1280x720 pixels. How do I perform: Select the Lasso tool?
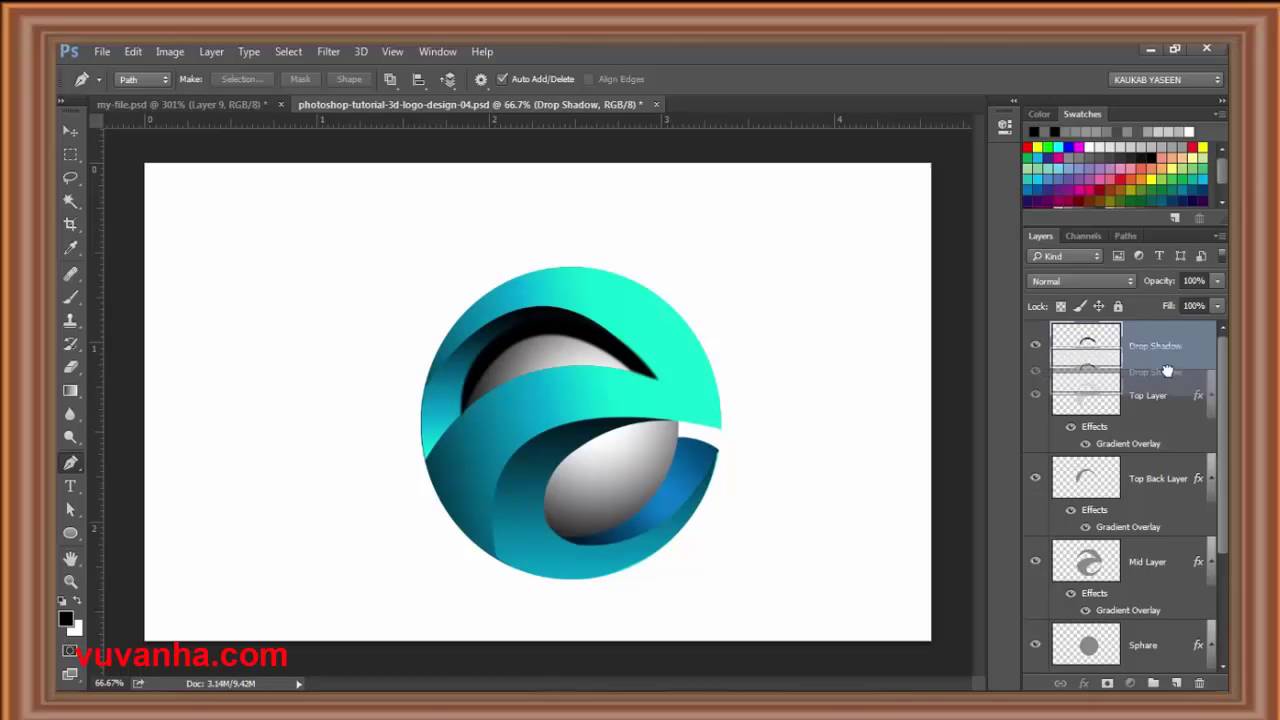(70, 178)
